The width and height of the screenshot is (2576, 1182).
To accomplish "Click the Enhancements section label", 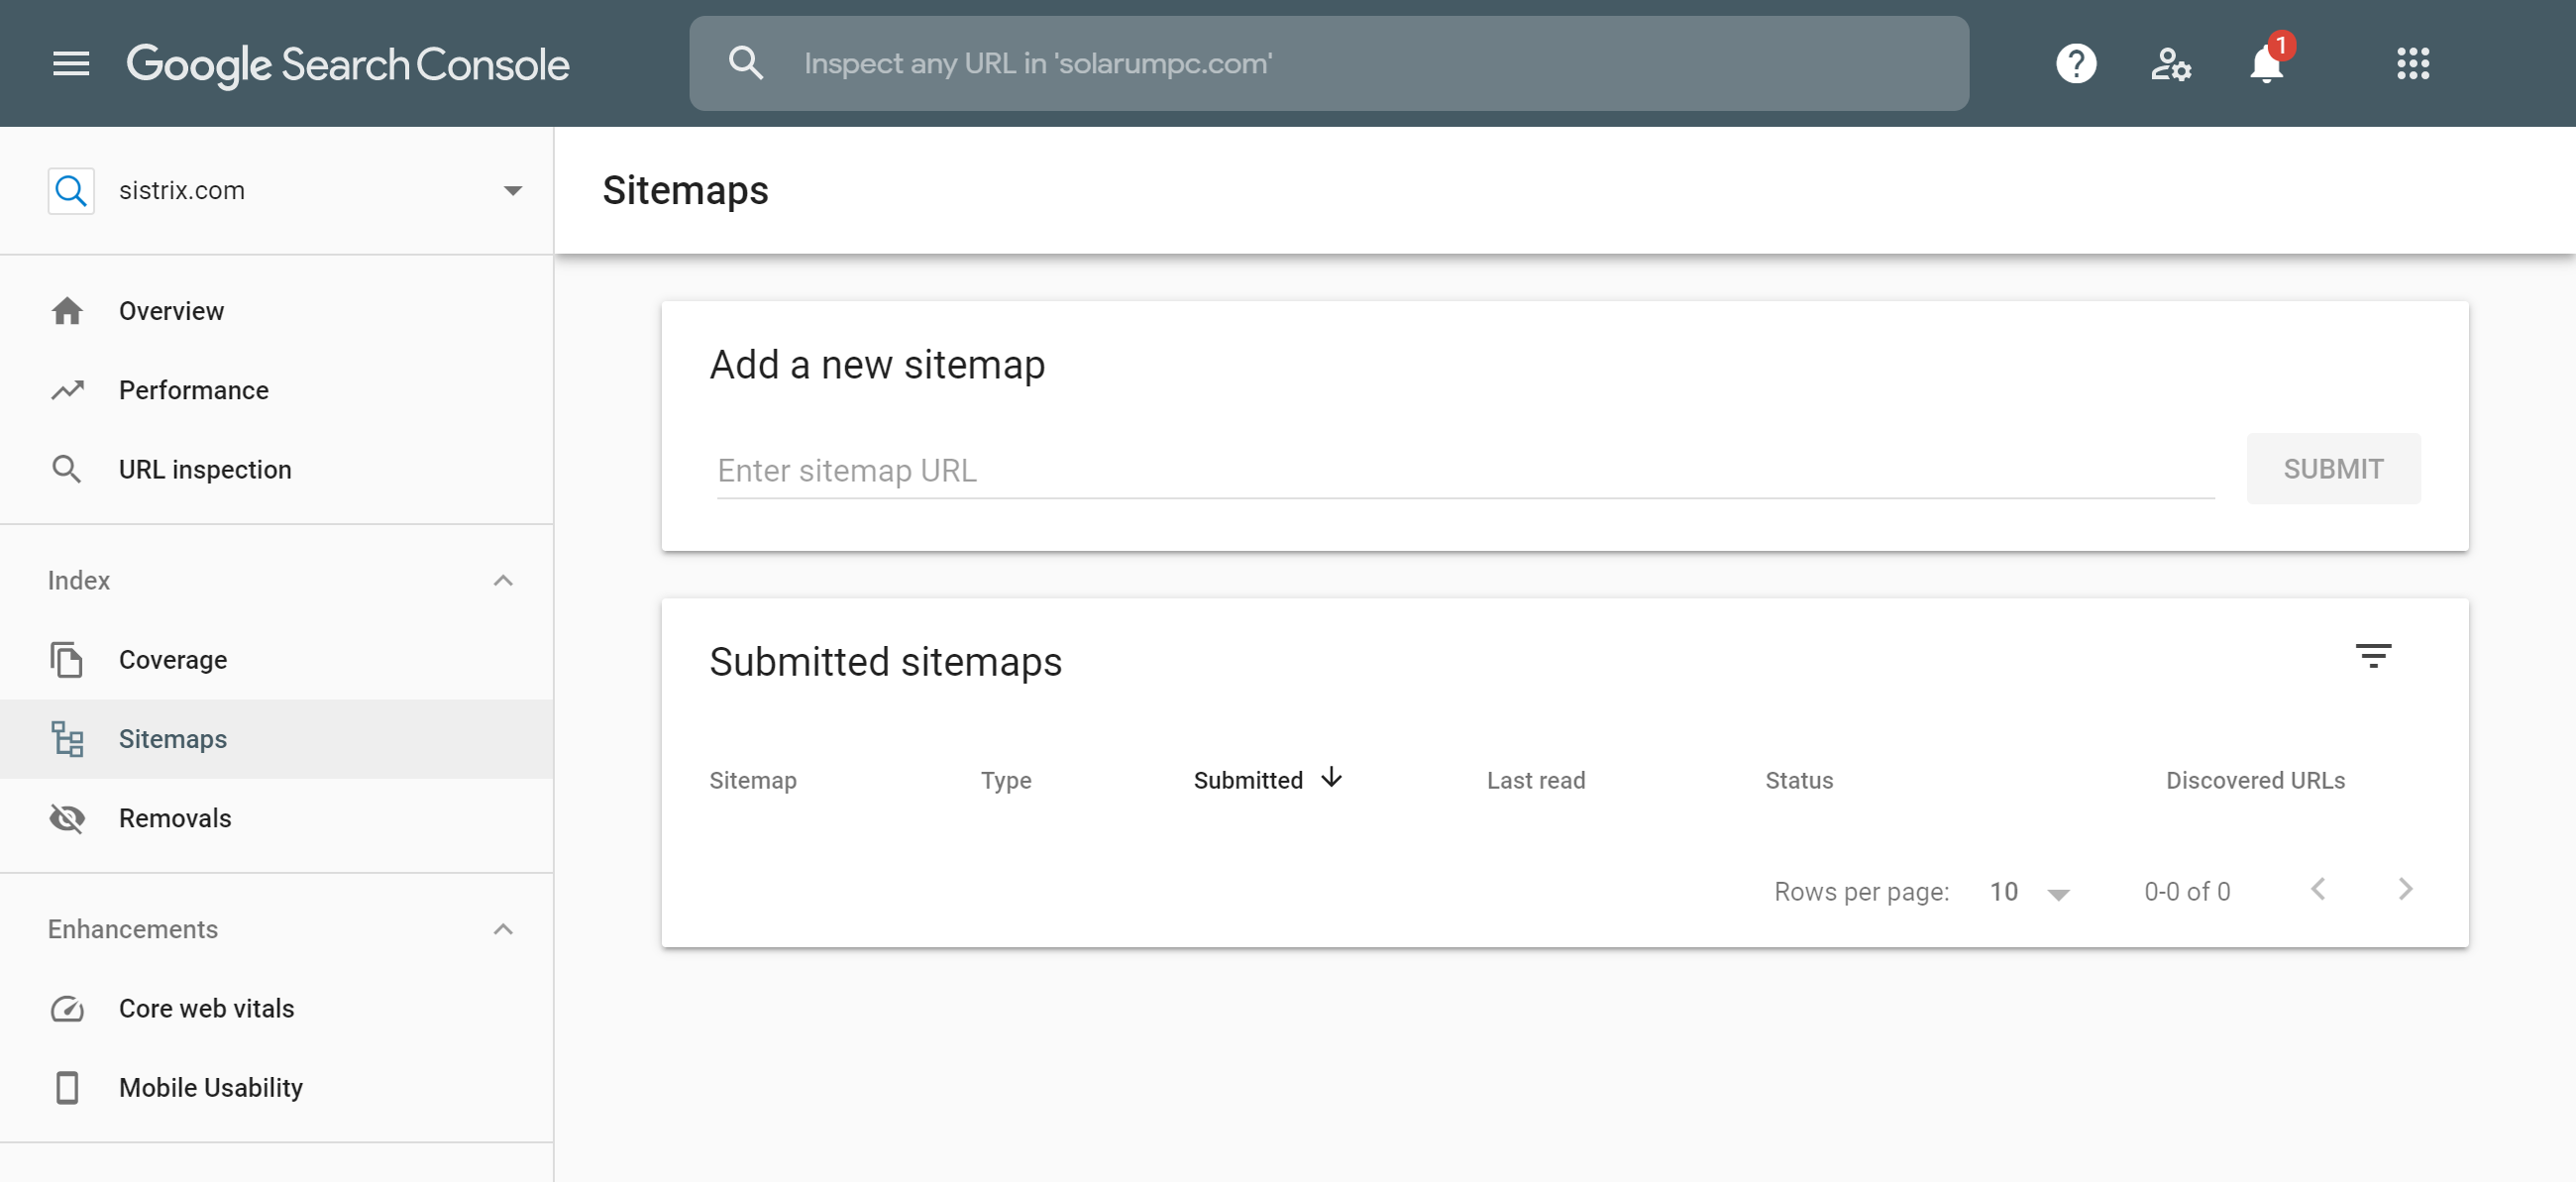I will 133,930.
